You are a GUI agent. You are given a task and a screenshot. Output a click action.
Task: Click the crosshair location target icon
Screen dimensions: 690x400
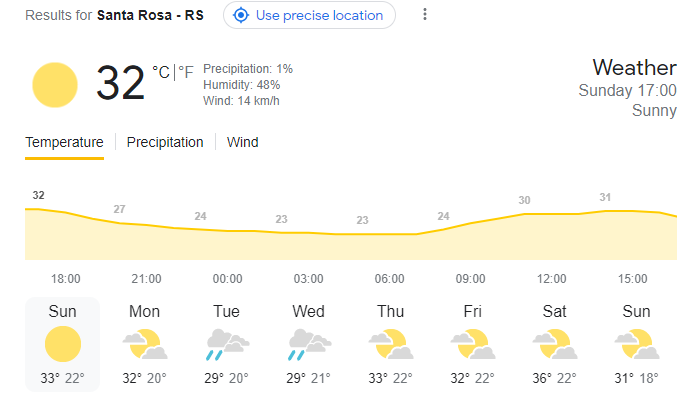pos(241,15)
